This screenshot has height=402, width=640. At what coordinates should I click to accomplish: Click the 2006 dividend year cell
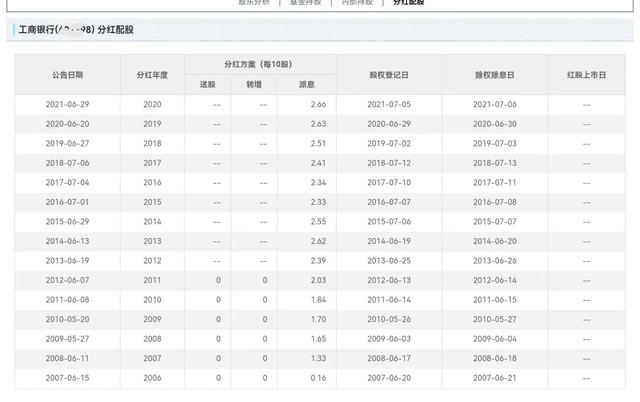coord(152,378)
